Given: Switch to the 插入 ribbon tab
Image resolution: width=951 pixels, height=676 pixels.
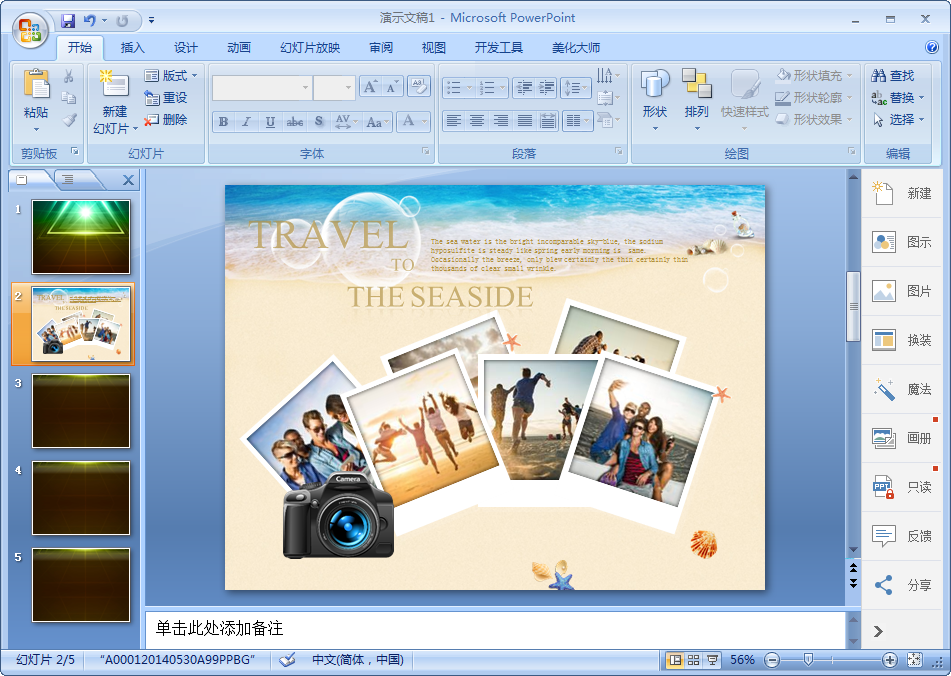Looking at the screenshot, I should click(132, 48).
